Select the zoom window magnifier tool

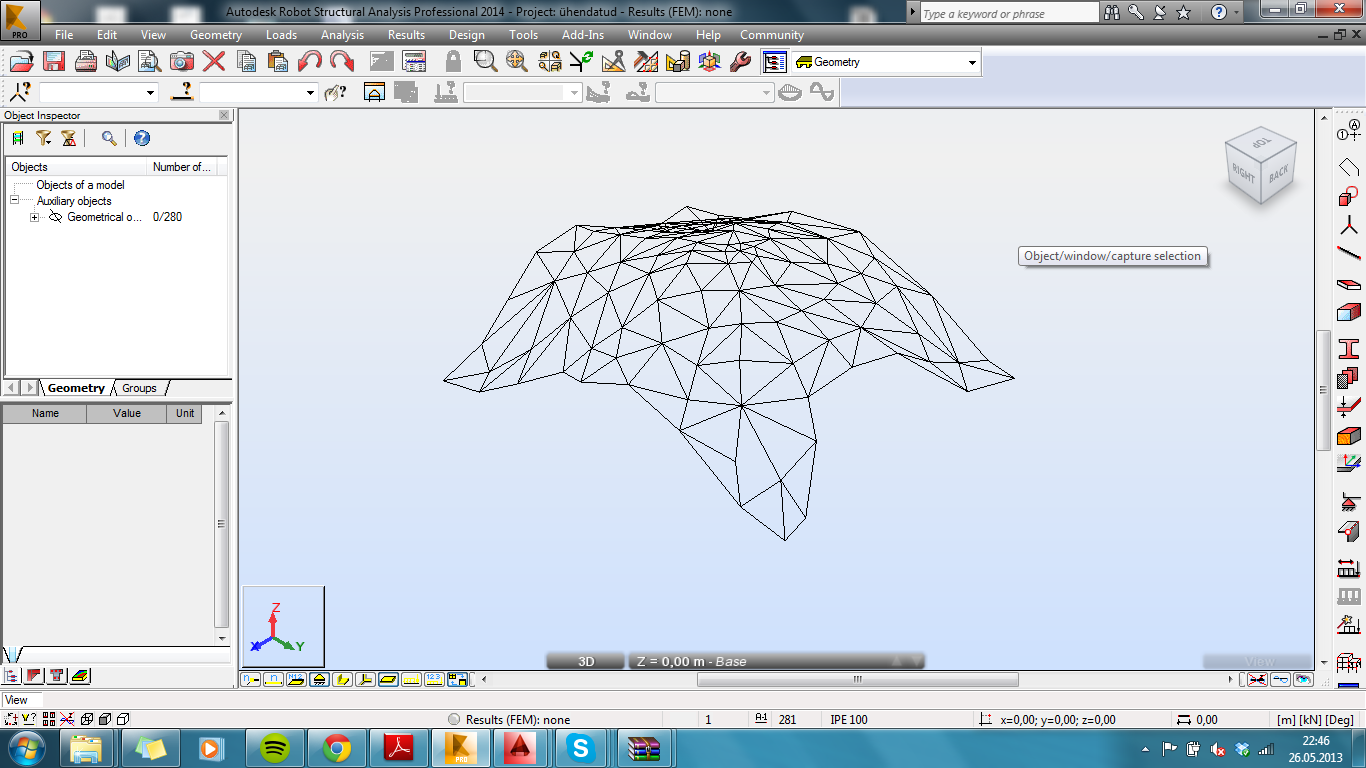click(485, 61)
